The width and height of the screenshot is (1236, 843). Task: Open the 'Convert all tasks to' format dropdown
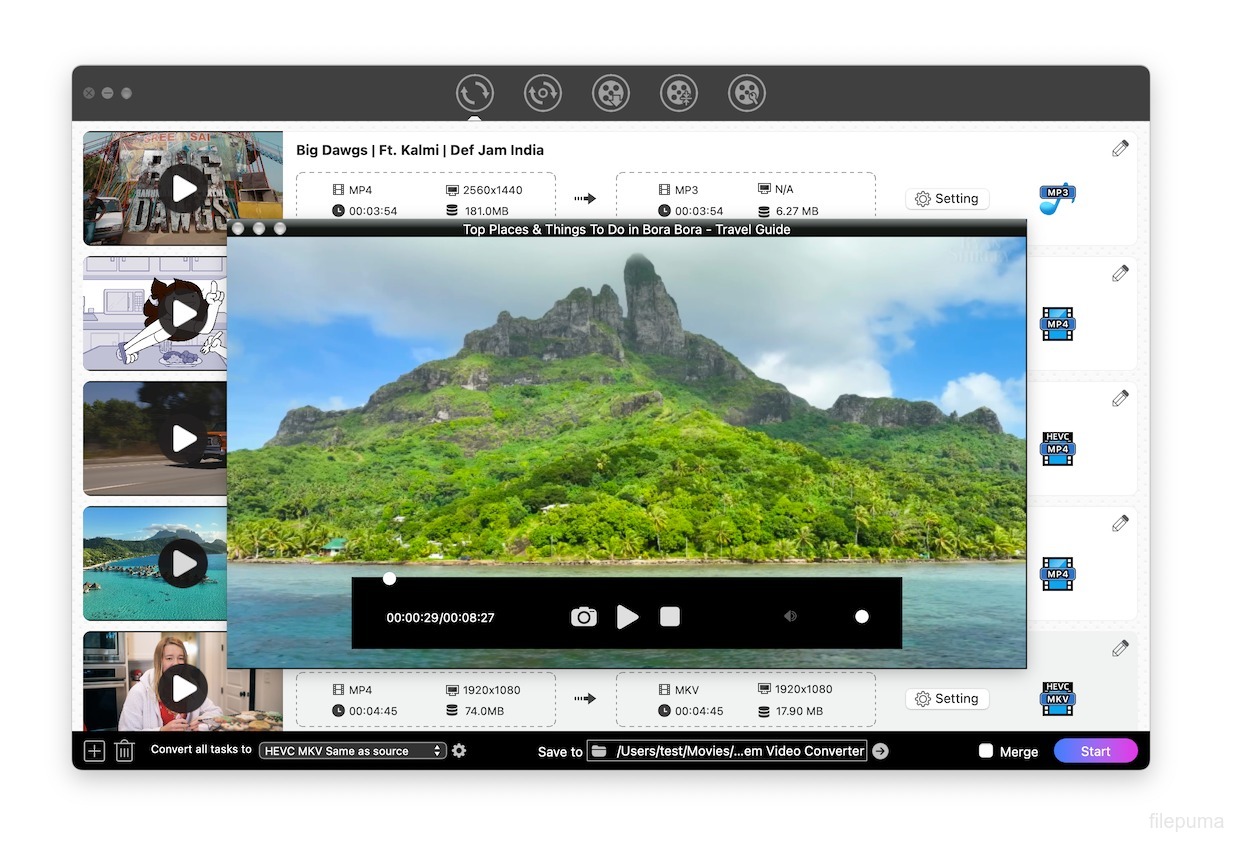(x=352, y=751)
